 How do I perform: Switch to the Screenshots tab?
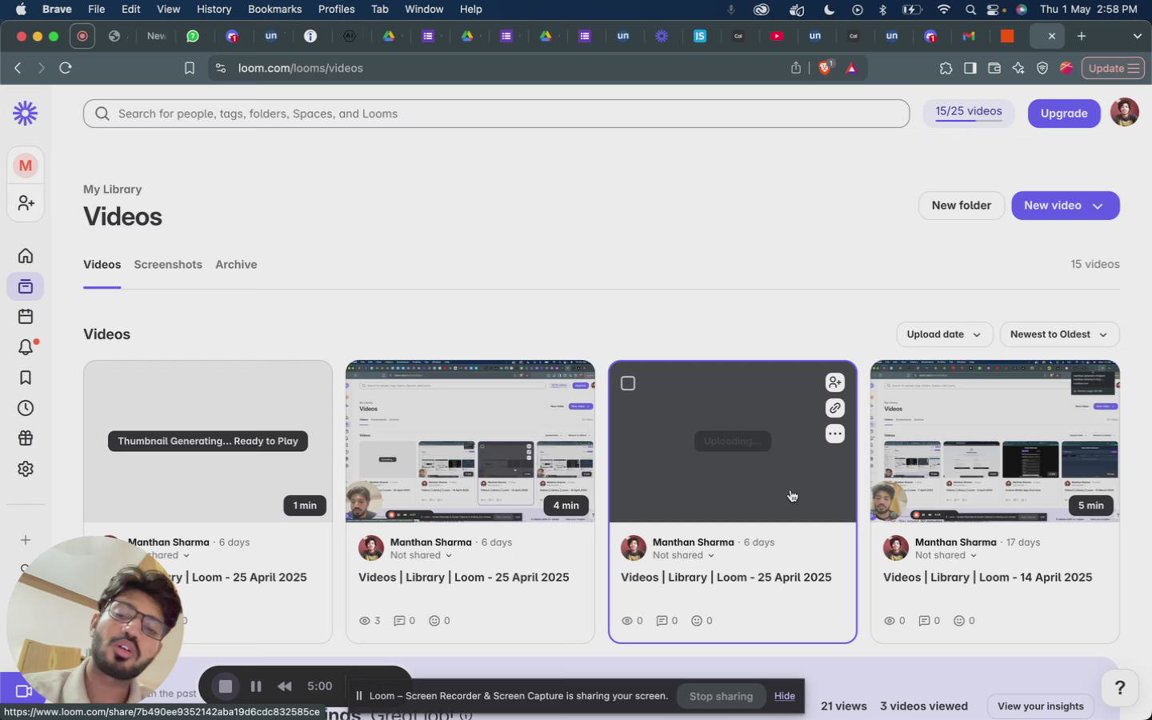[x=168, y=264]
